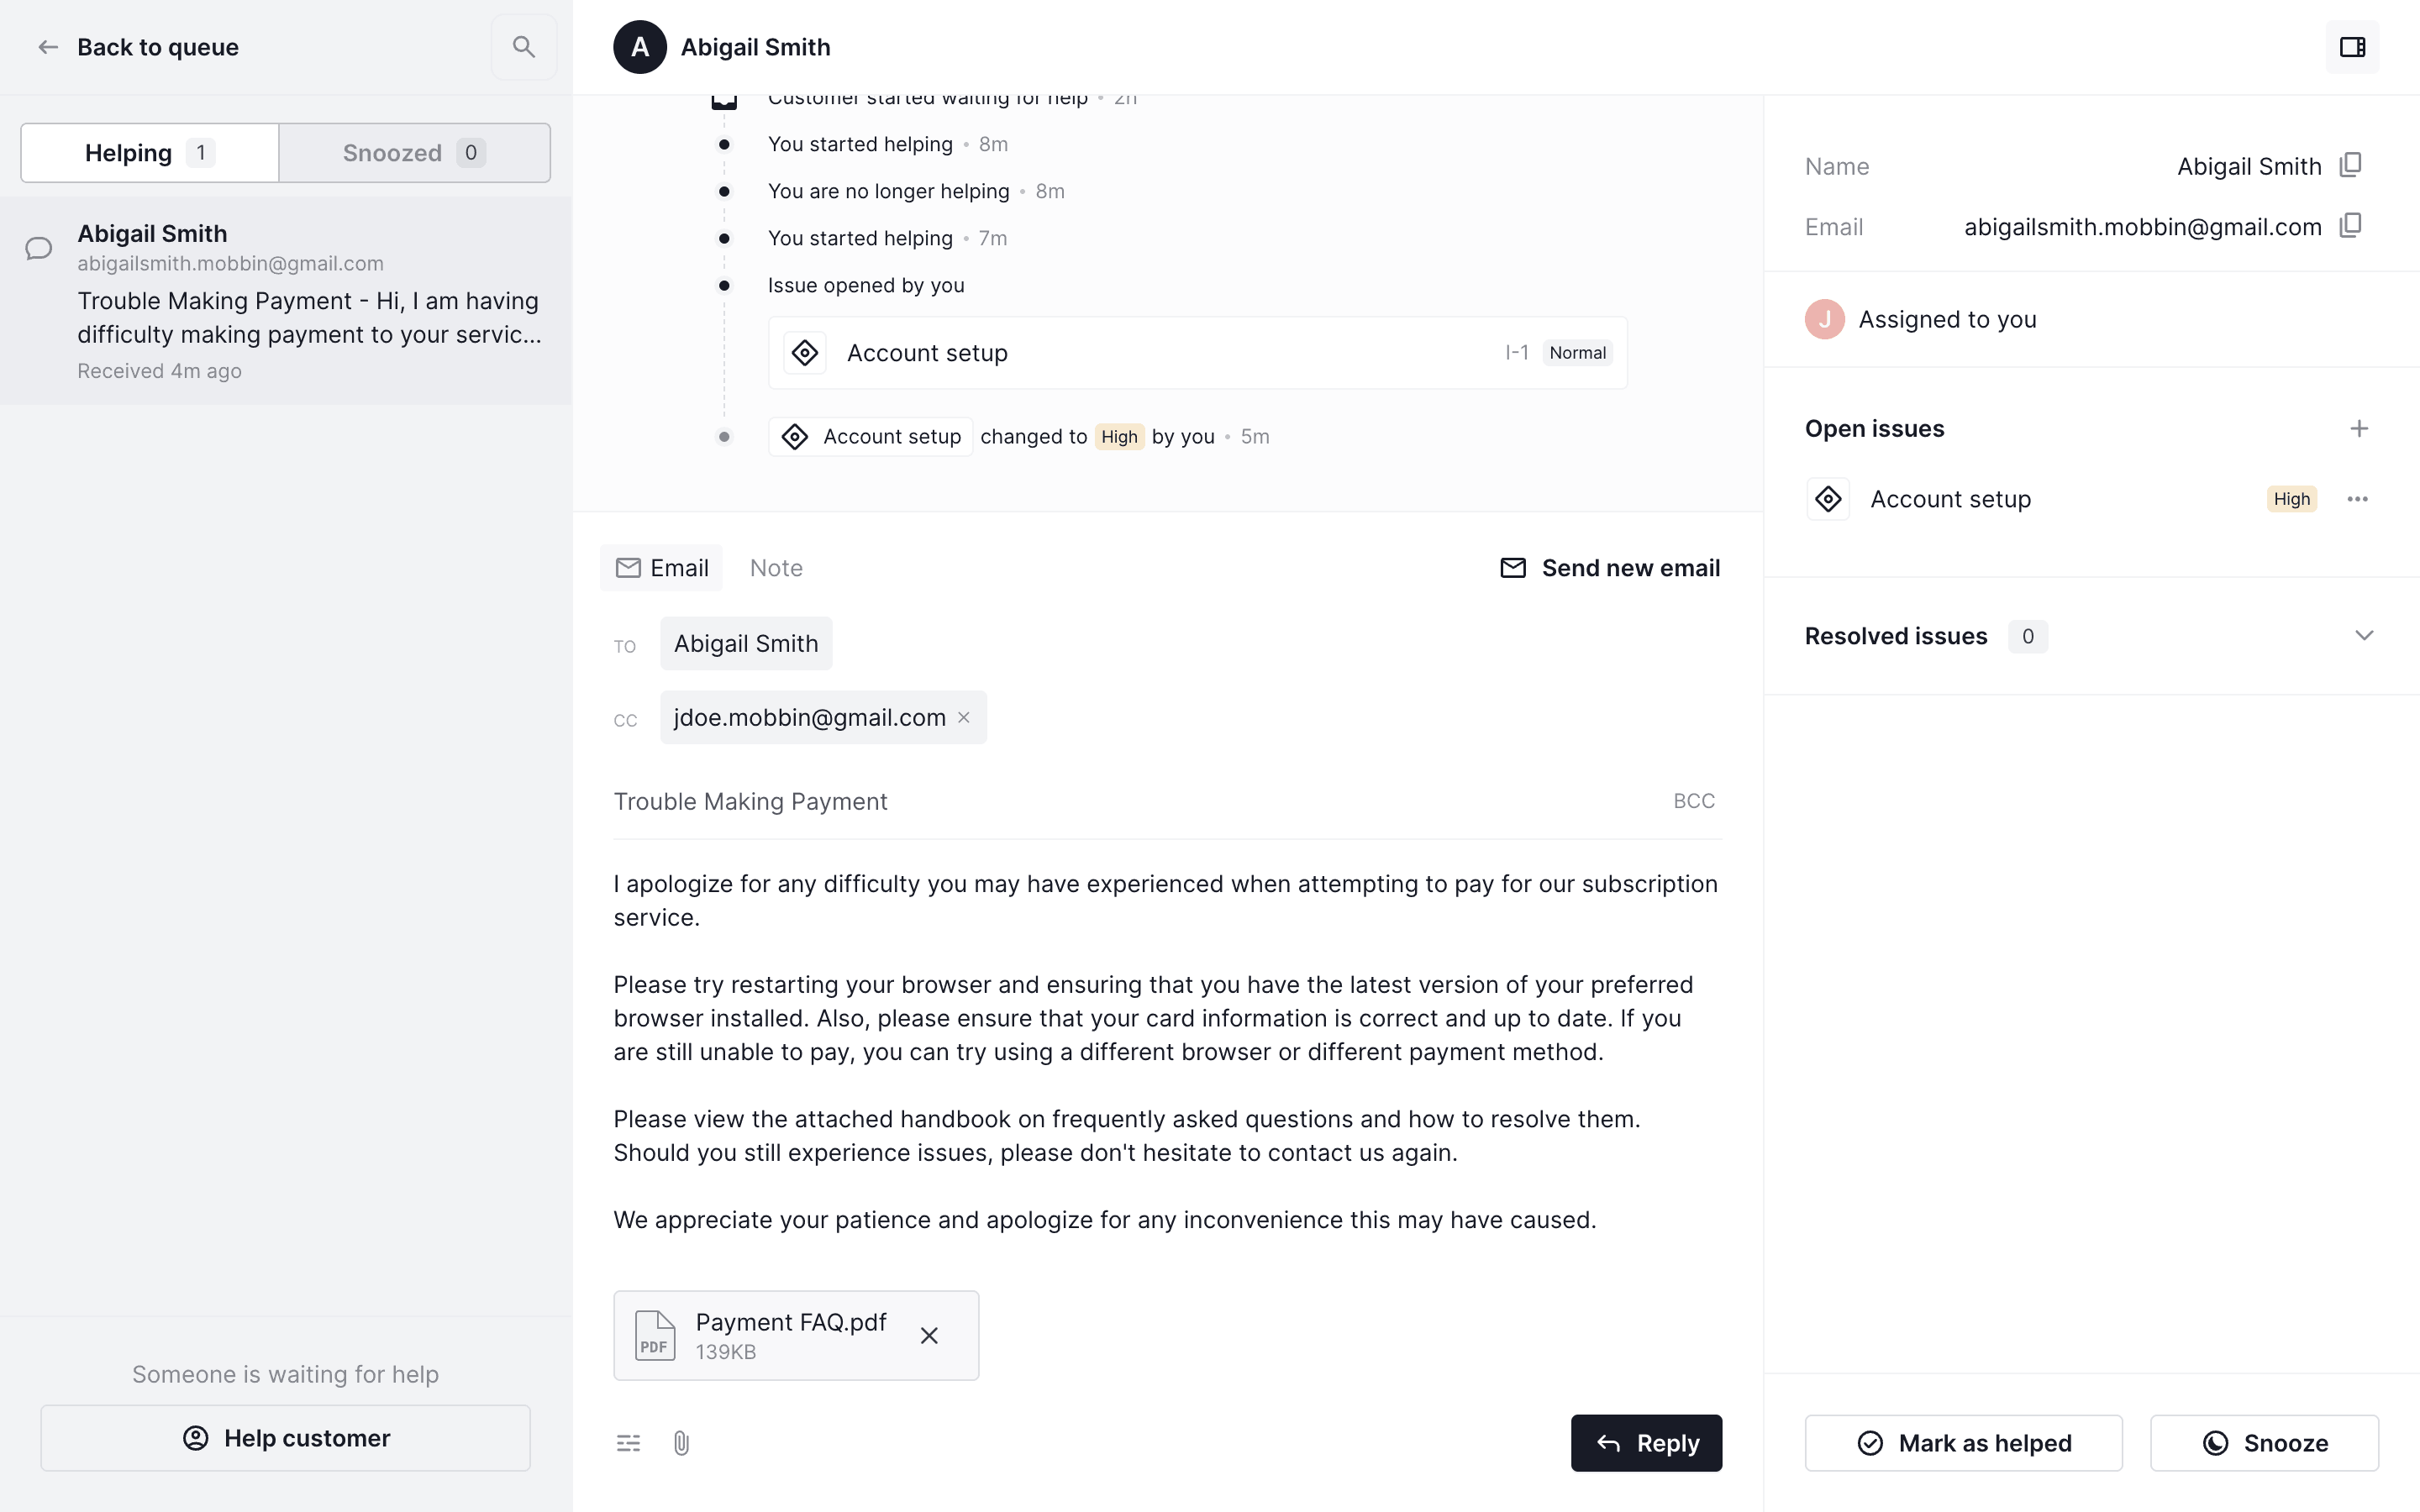Remove the Payment FAQ.pdf attachment

[929, 1336]
